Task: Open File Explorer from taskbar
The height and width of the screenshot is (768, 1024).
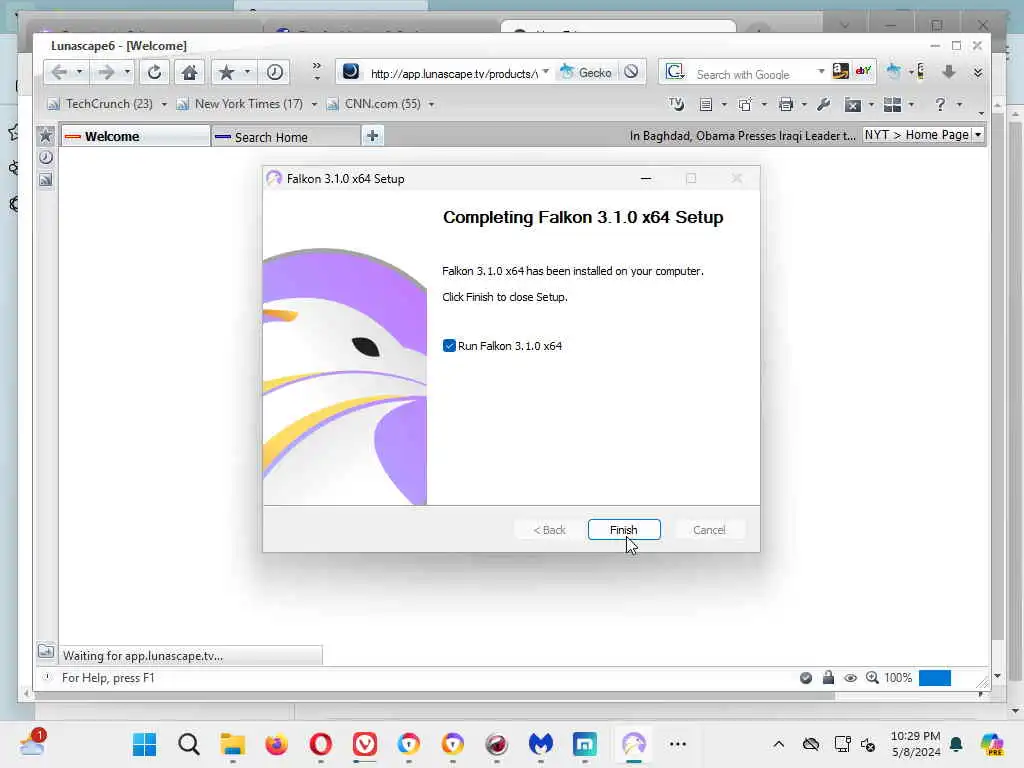Action: 232,744
